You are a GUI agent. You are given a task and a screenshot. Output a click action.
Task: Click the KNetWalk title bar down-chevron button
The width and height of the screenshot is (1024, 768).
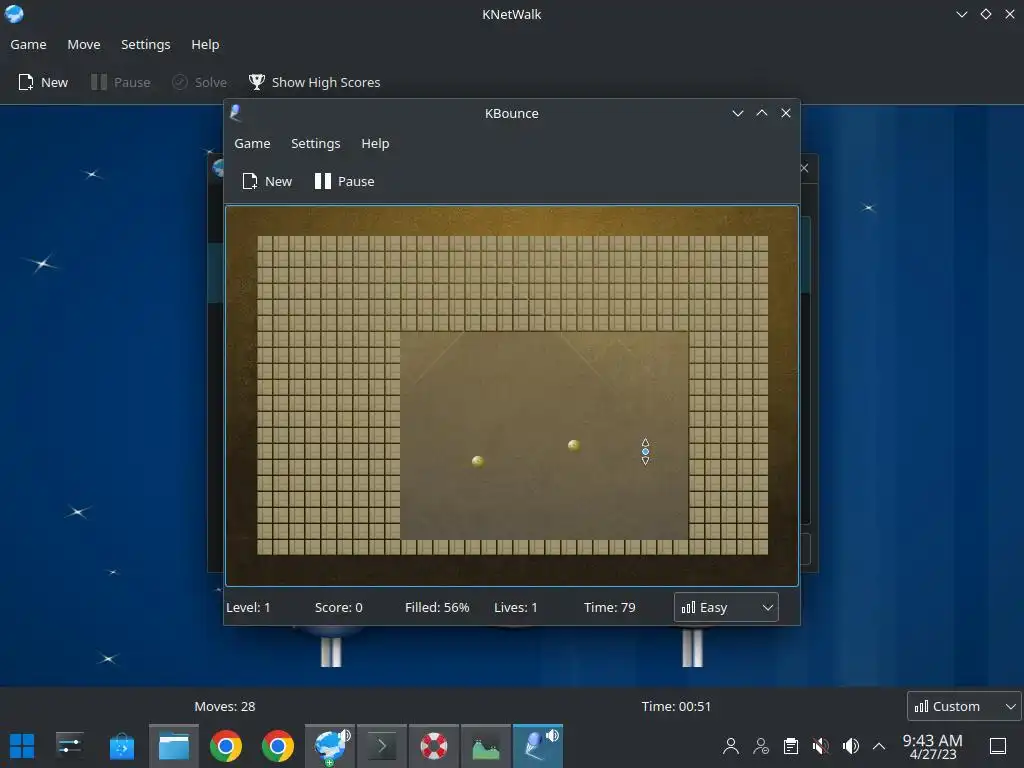(962, 14)
